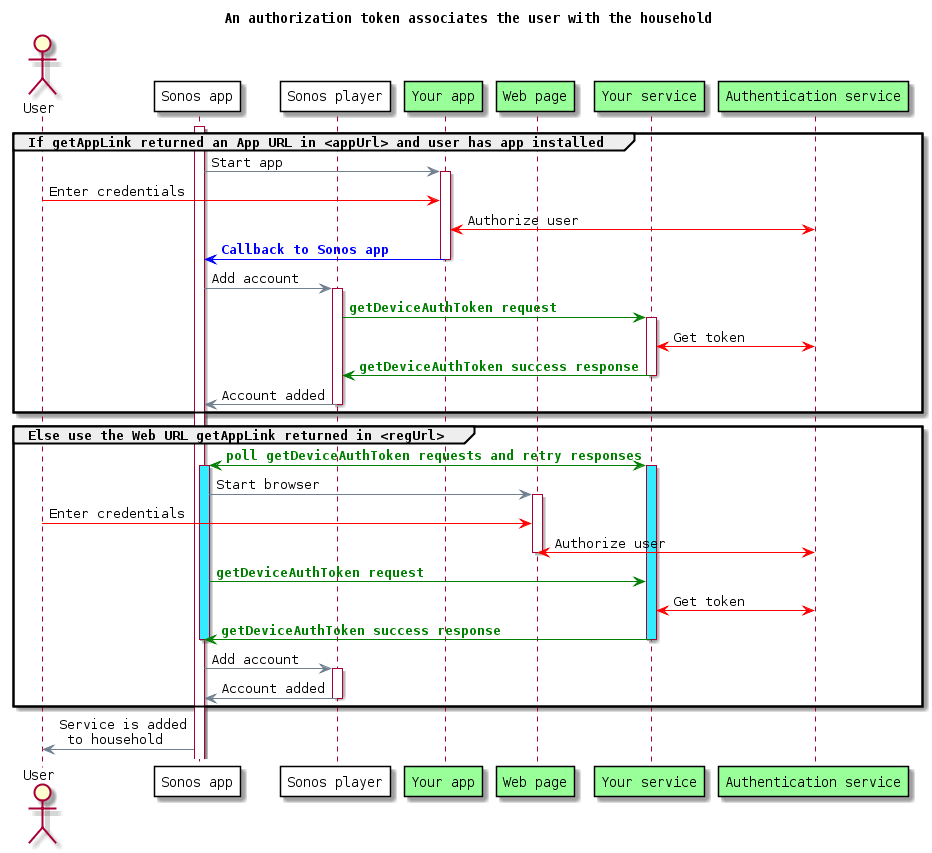Click 'poll getDeviceAuthToken requests and retry responses'
This screenshot has width=932, height=853.
tap(434, 456)
